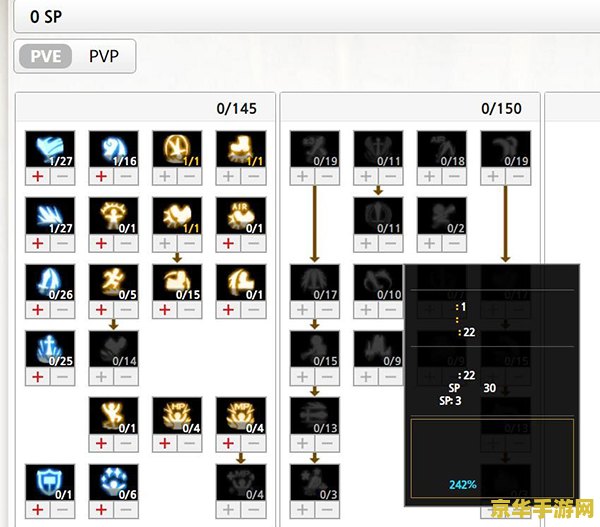Select the golden figure with radiating halo skill 0/1
Screen dimensions: 600x527
tap(114, 216)
